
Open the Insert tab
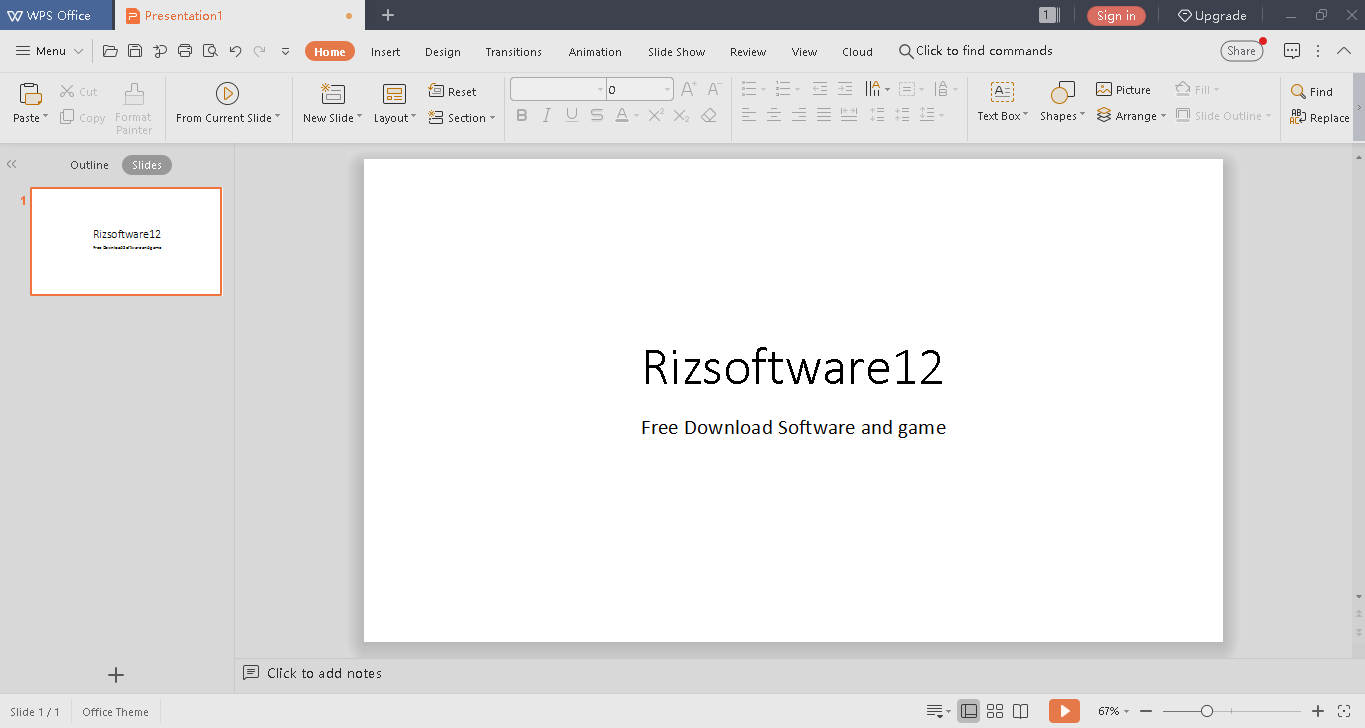click(385, 52)
